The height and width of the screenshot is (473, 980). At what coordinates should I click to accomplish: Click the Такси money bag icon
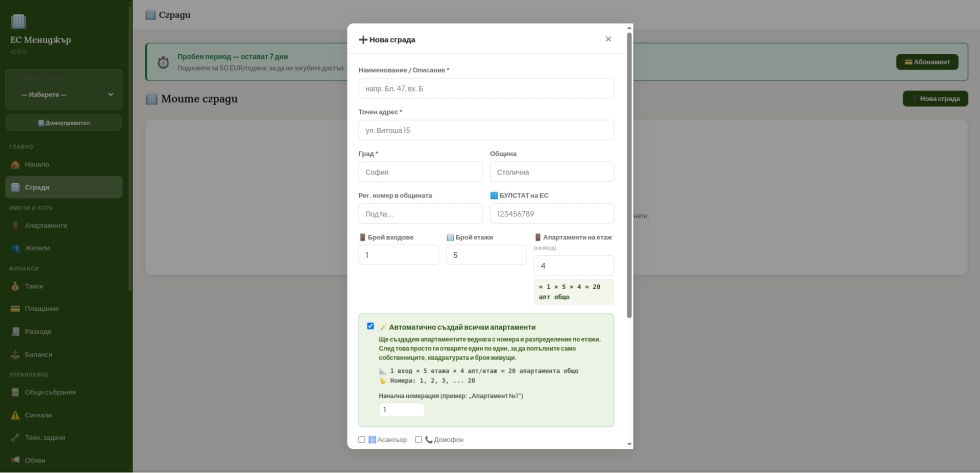click(x=15, y=286)
